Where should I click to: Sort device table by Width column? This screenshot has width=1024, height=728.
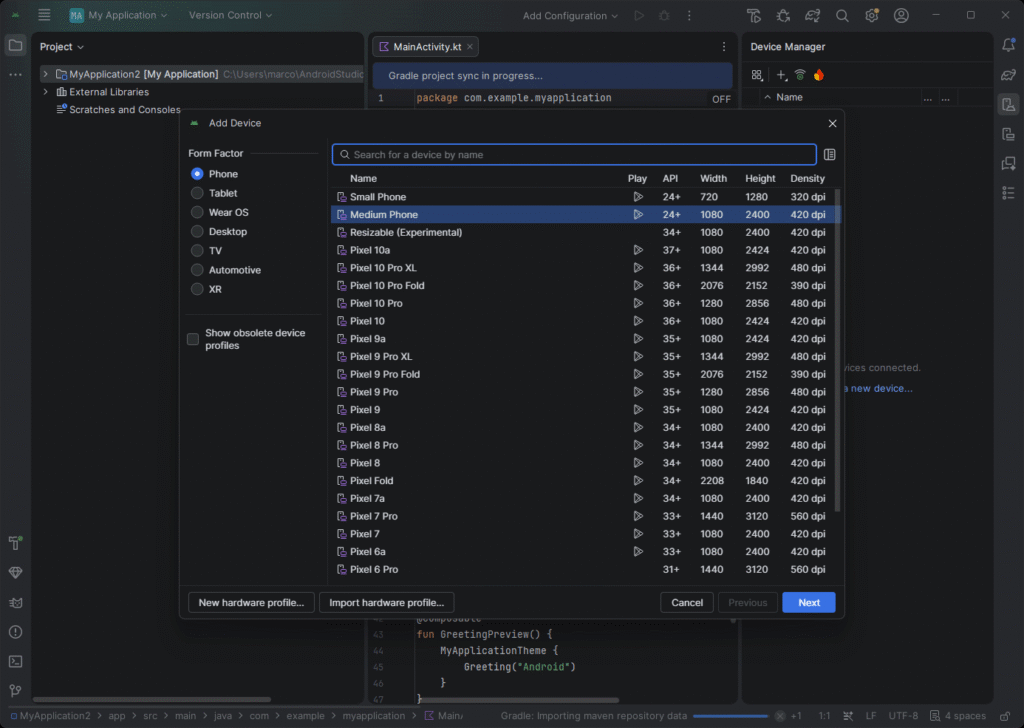click(713, 178)
